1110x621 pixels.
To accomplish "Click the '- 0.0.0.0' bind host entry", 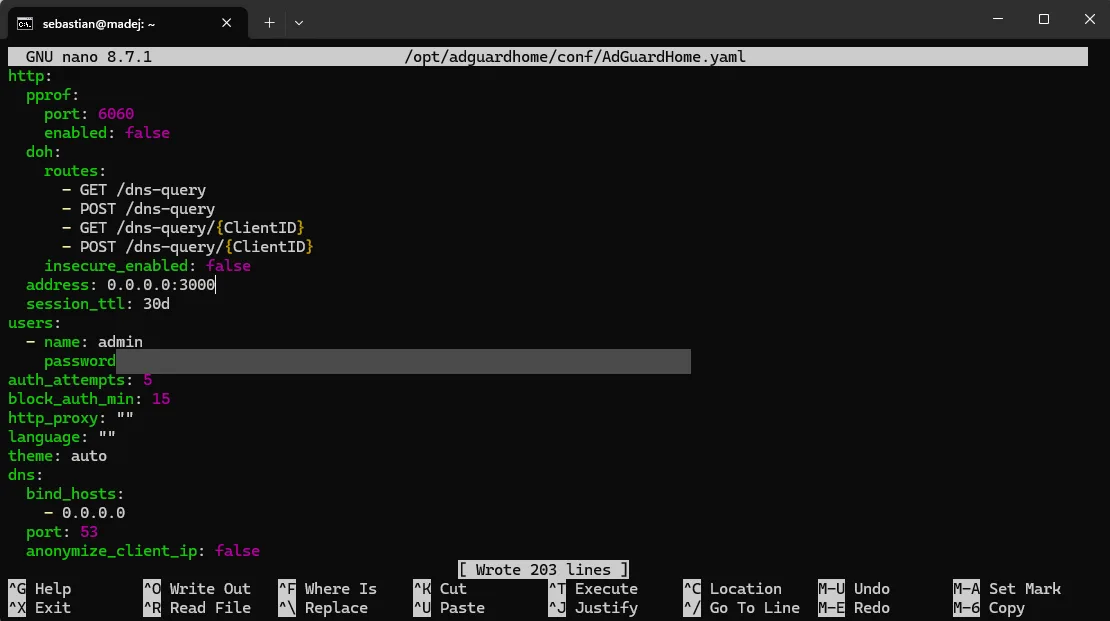I will point(84,513).
